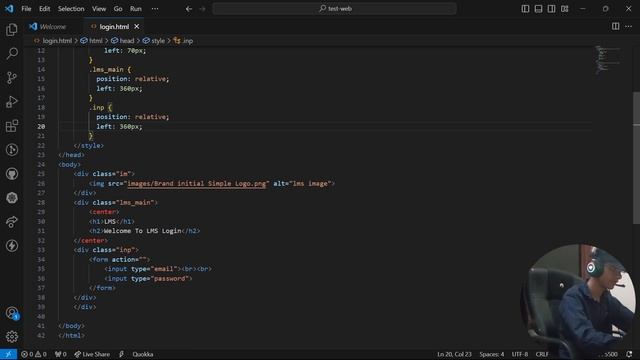This screenshot has height=360, width=640.
Task: Open the Search view in activity bar
Action: [x=12, y=53]
